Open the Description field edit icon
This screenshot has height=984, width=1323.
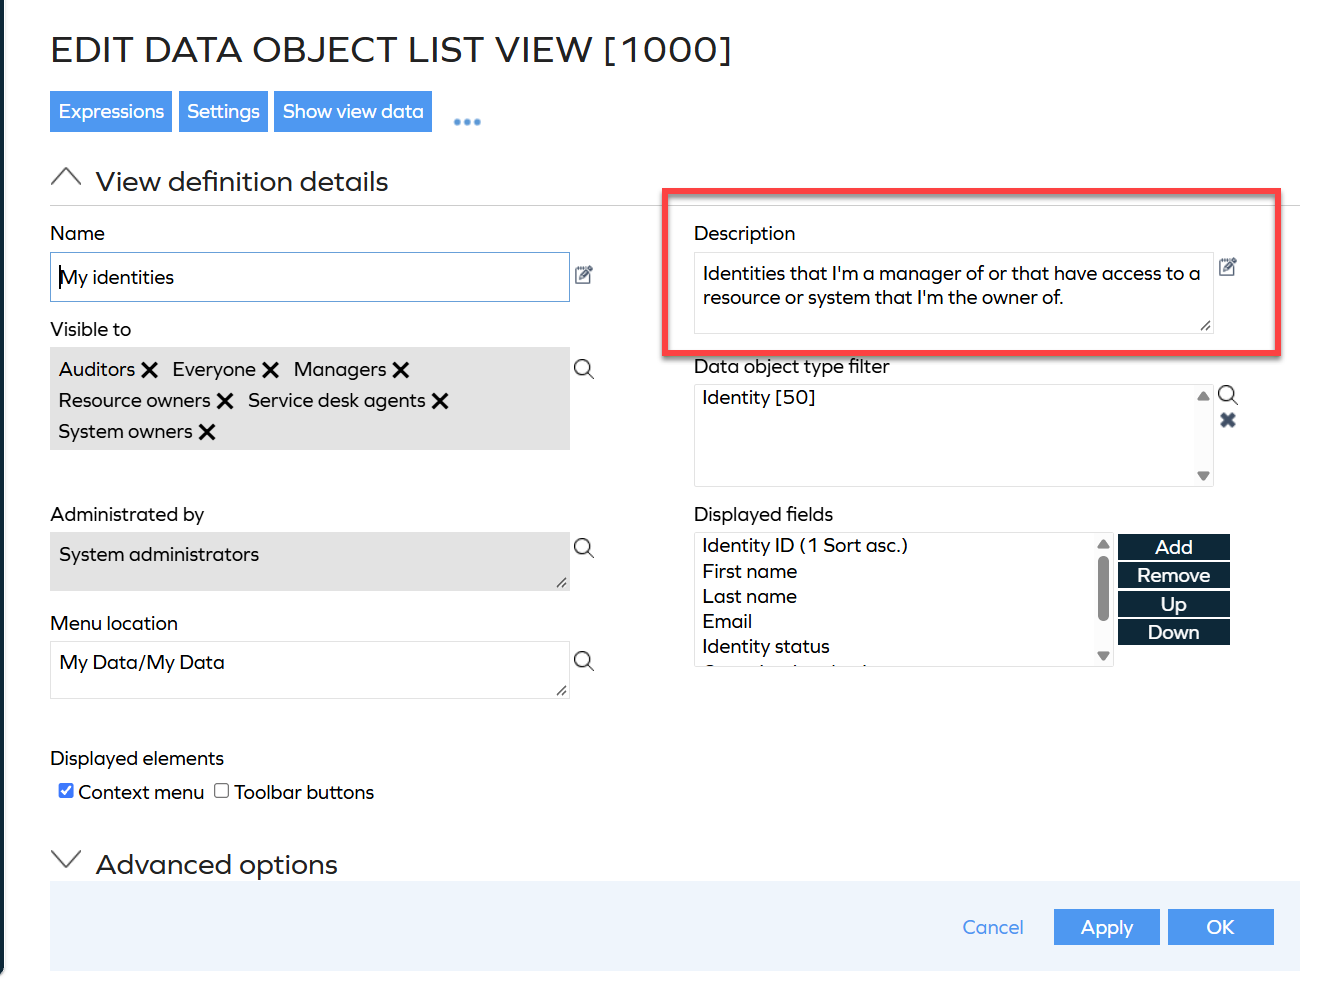click(1228, 267)
